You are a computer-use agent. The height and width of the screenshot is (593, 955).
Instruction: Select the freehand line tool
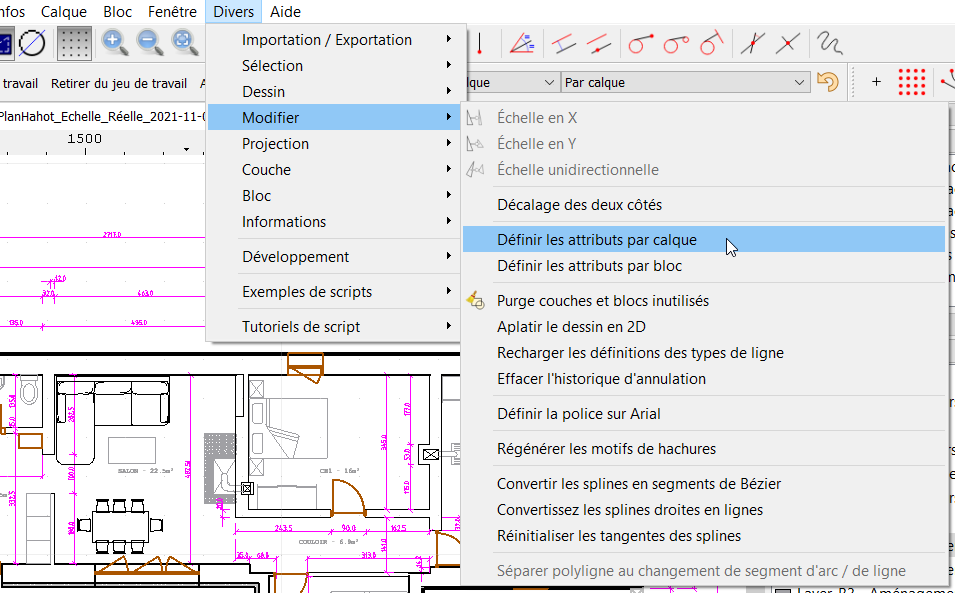pyautogui.click(x=829, y=43)
